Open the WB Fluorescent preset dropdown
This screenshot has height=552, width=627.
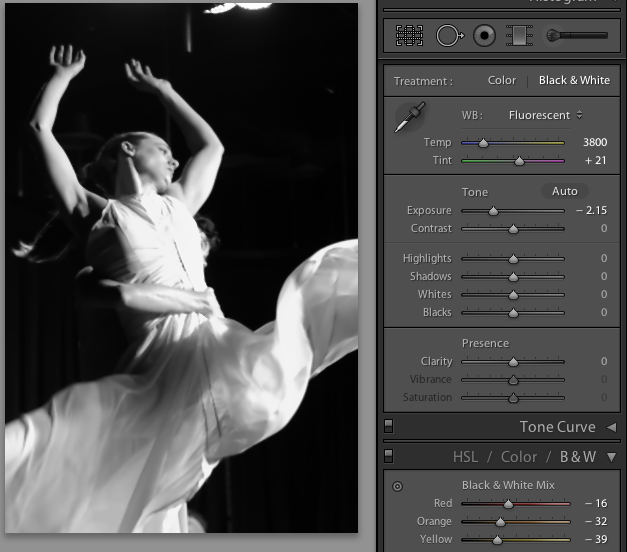pos(545,115)
